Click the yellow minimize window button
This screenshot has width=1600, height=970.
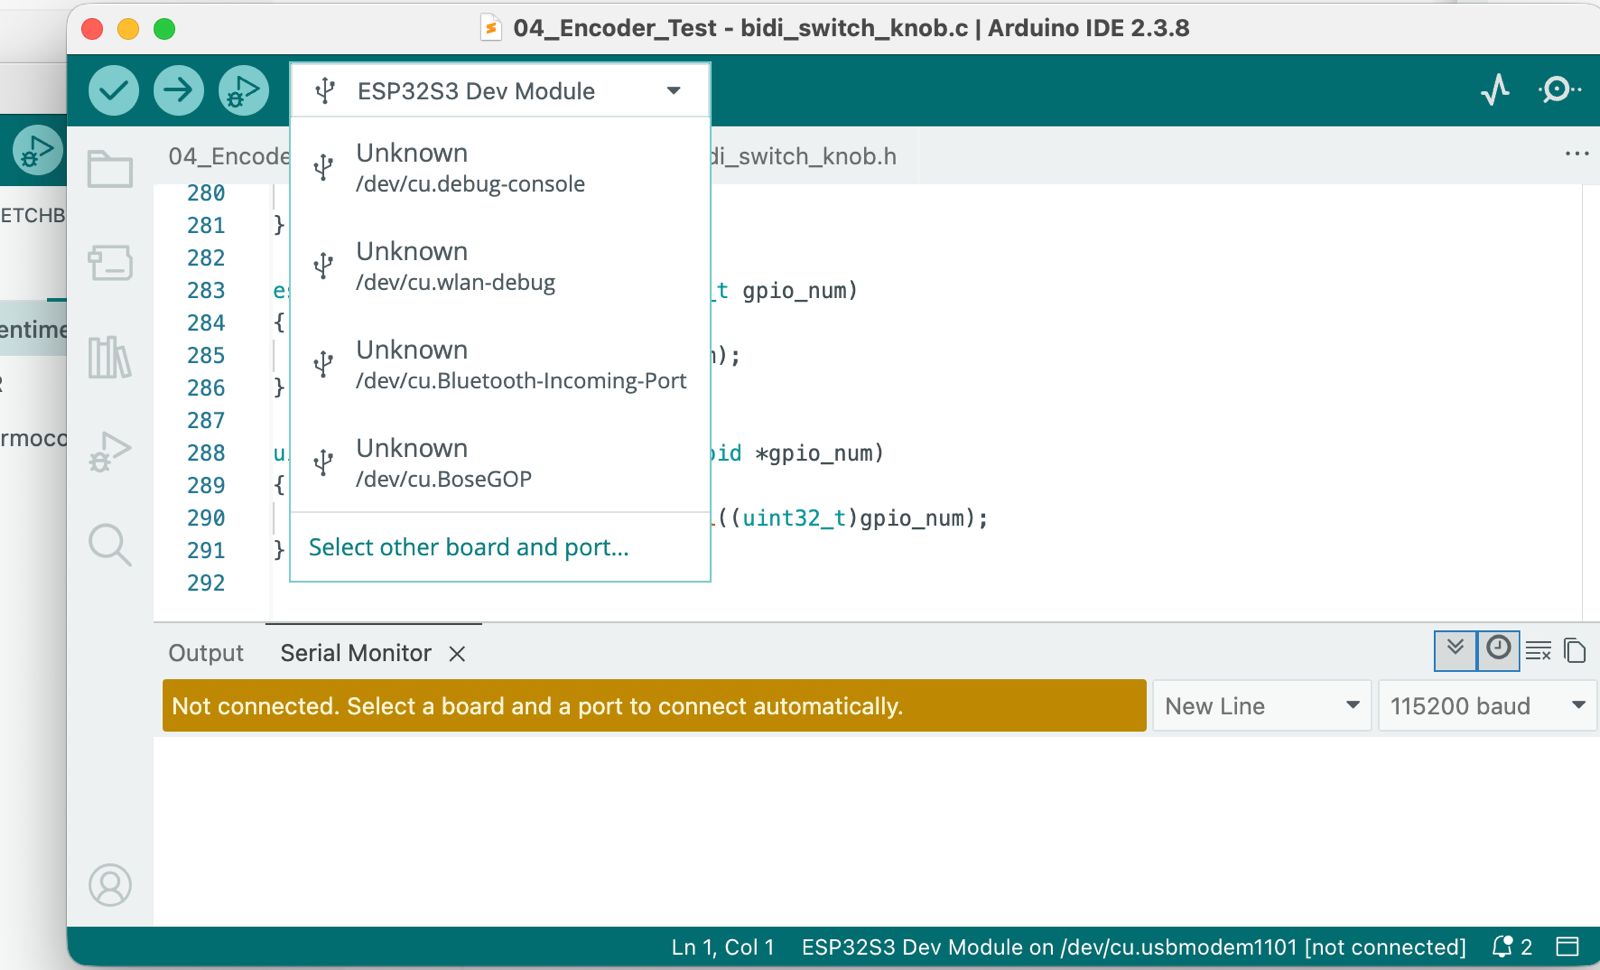128,29
